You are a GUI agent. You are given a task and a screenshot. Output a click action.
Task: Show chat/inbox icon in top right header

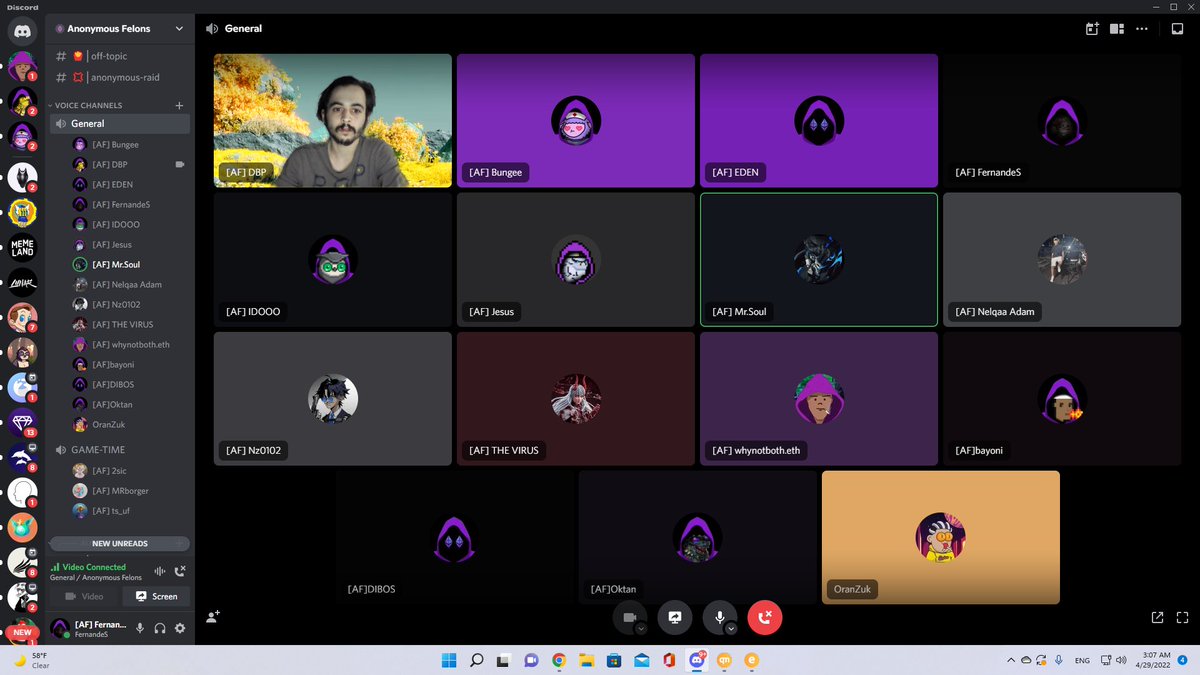coord(1178,29)
